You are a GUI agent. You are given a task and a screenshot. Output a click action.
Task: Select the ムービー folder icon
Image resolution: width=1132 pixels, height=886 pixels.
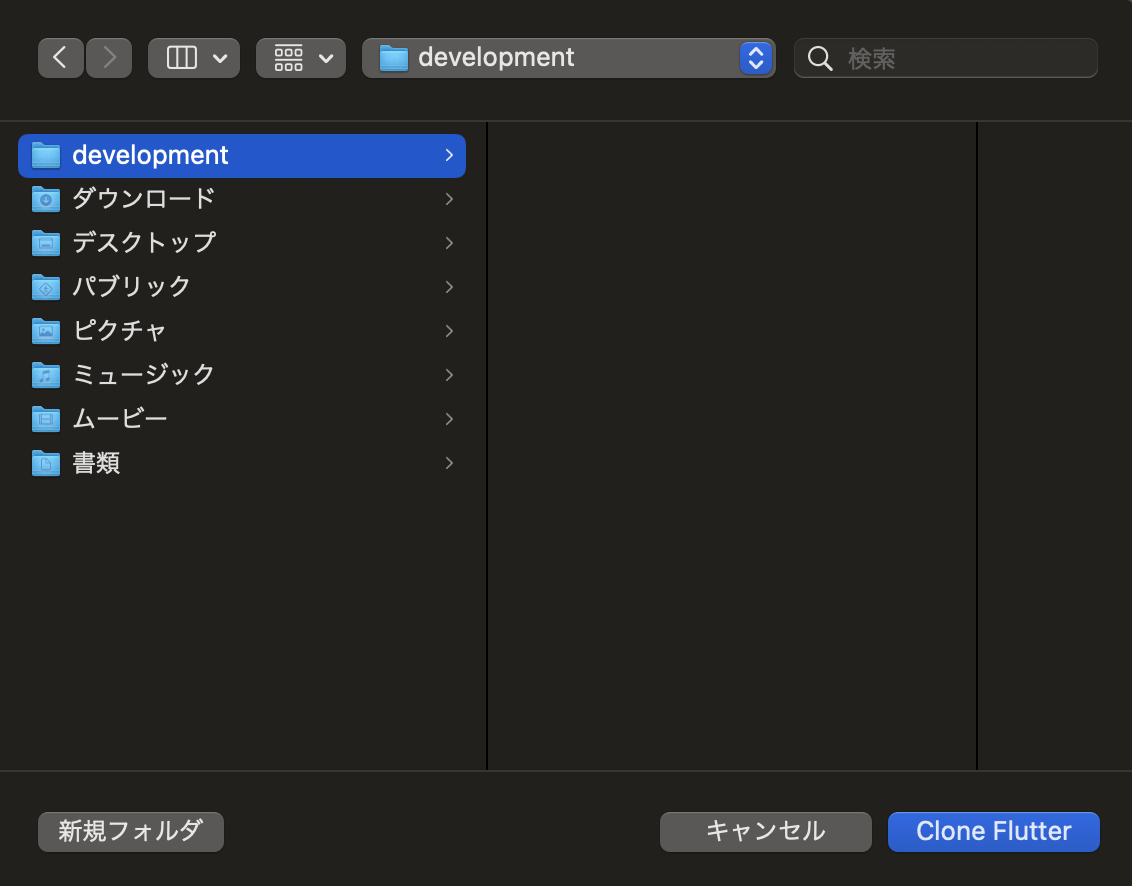tap(46, 420)
